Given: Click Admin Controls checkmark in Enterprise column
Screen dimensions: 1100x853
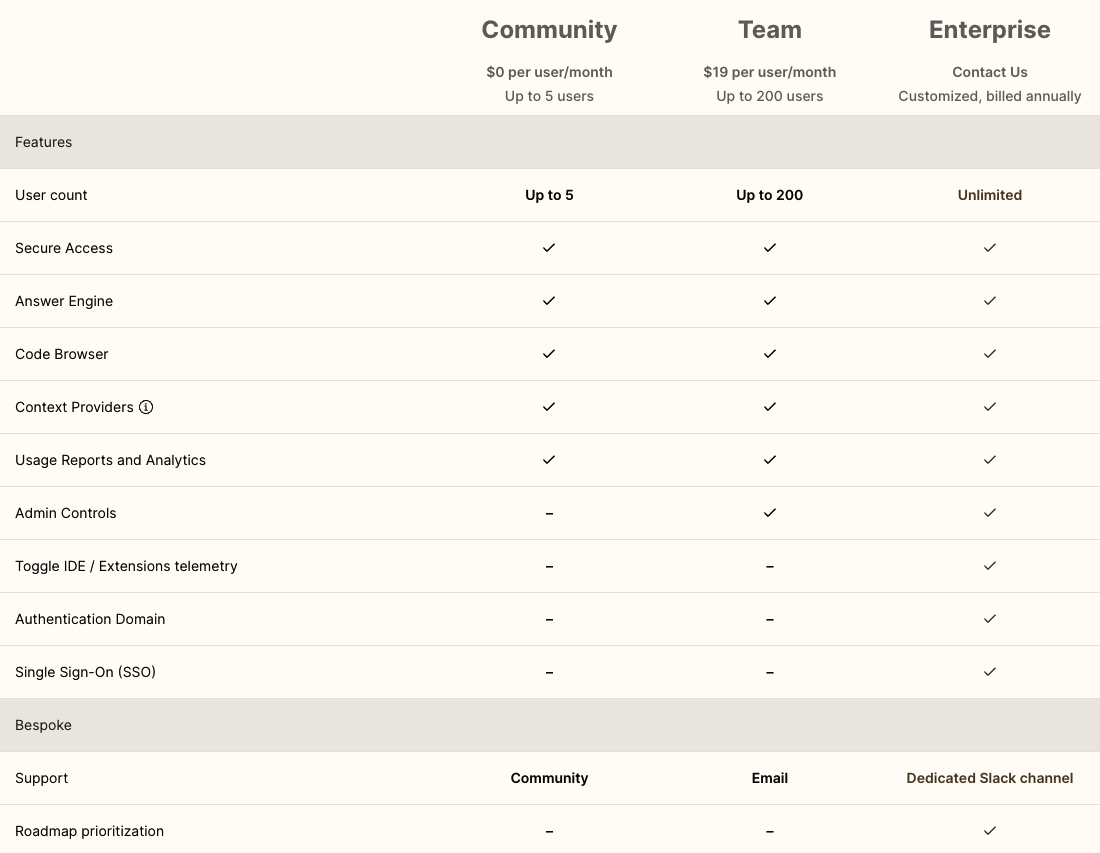Looking at the screenshot, I should pos(990,513).
